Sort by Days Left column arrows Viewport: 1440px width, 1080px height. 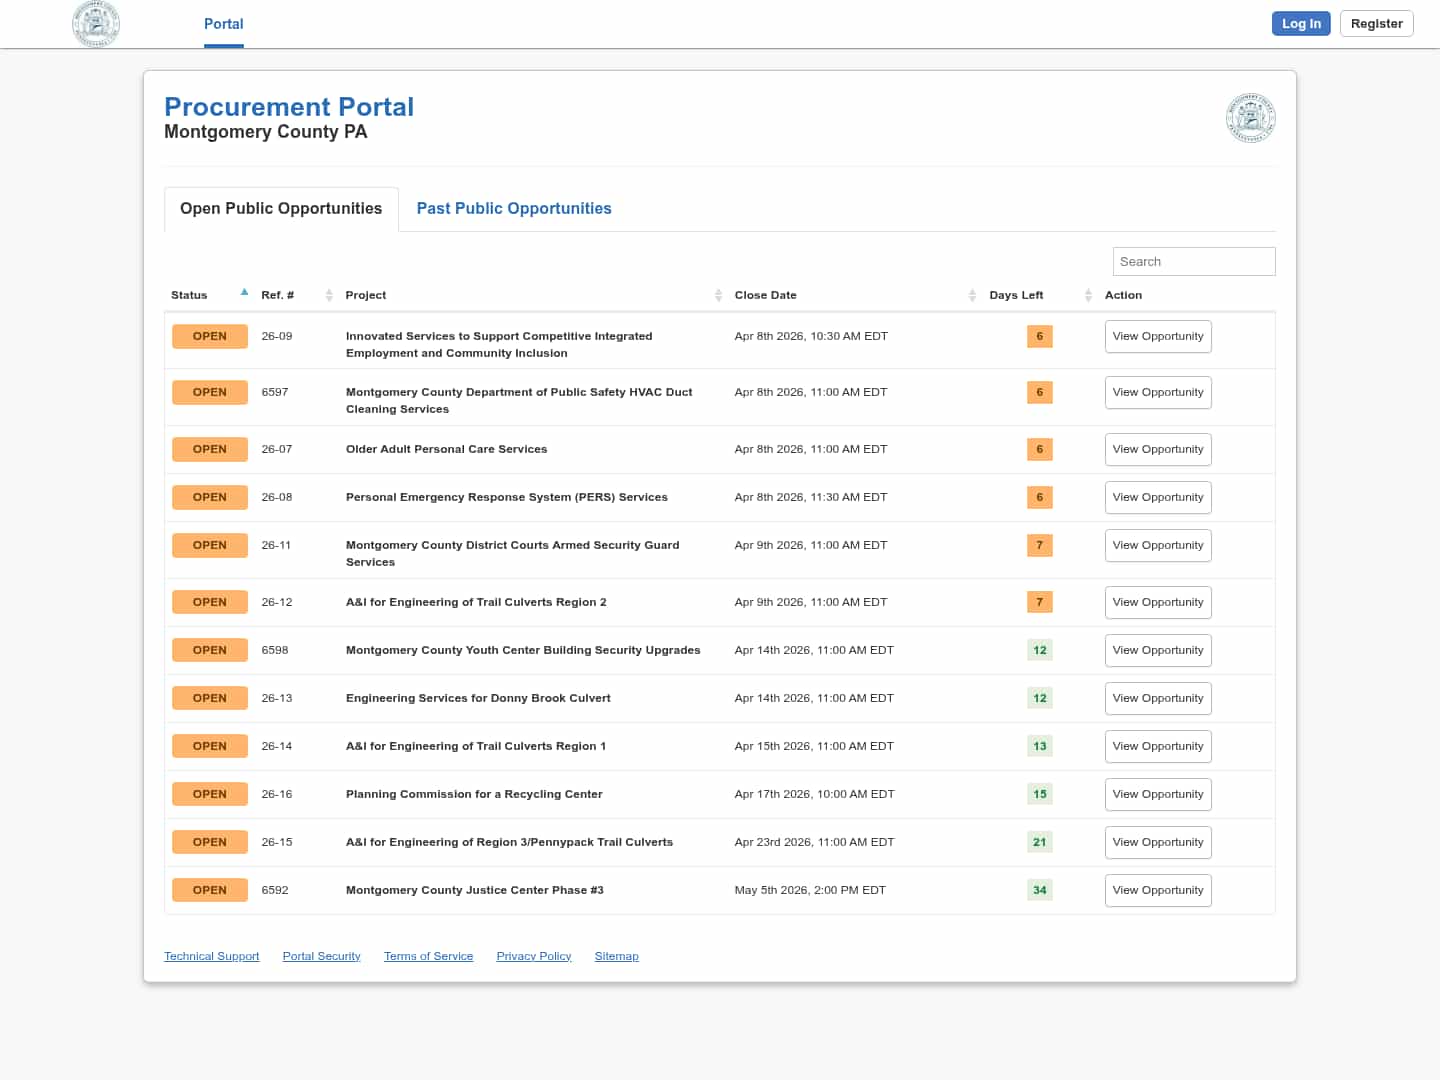pyautogui.click(x=1088, y=295)
